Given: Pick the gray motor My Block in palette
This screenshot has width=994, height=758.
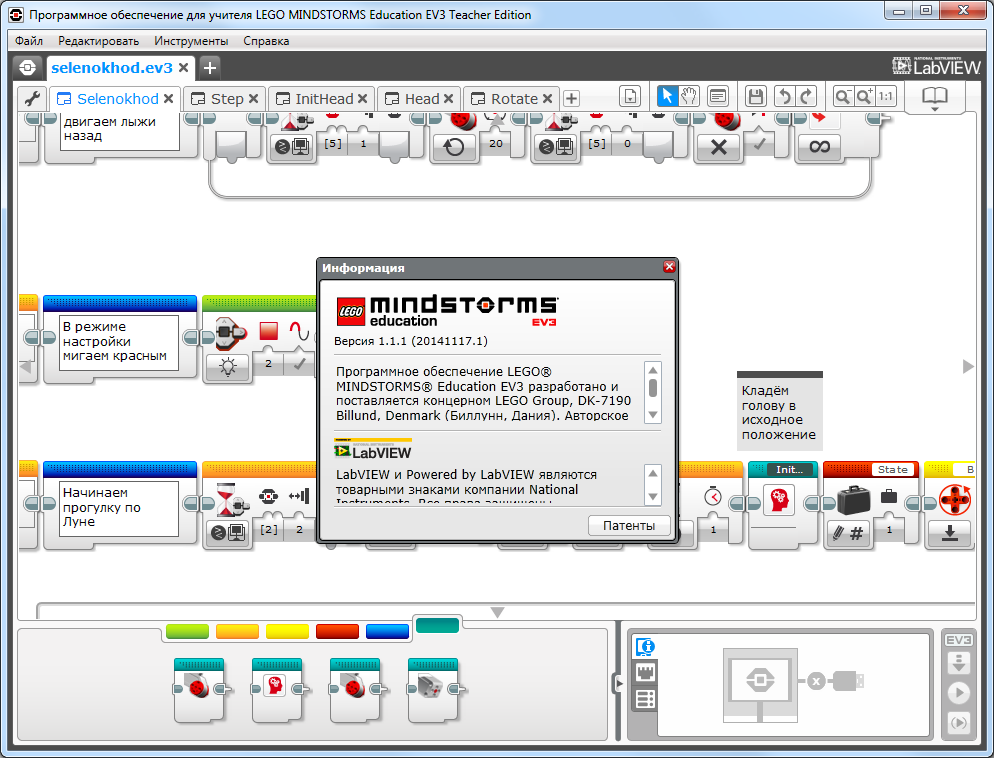Looking at the screenshot, I should click(x=433, y=691).
